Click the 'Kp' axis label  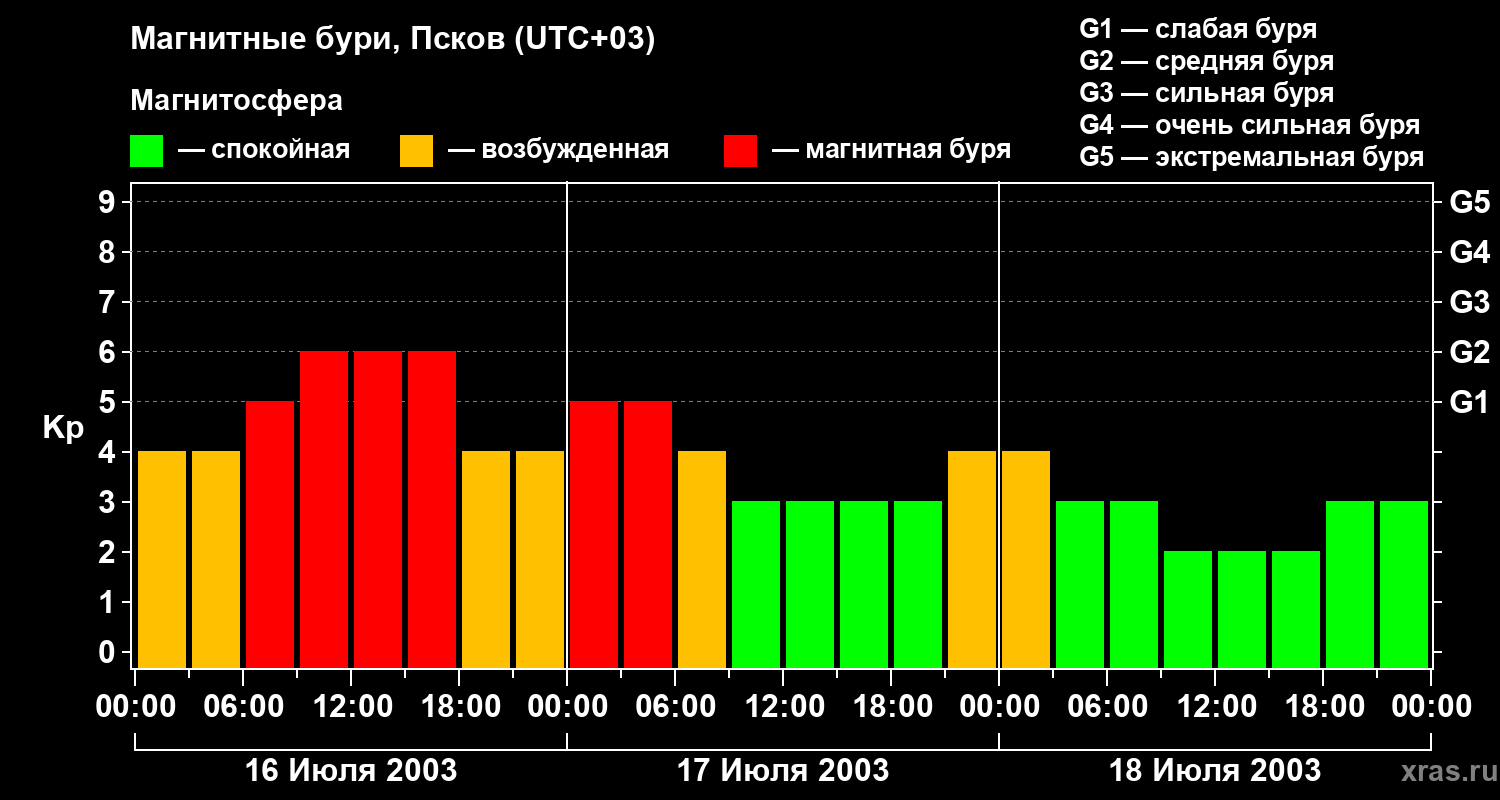pyautogui.click(x=63, y=428)
